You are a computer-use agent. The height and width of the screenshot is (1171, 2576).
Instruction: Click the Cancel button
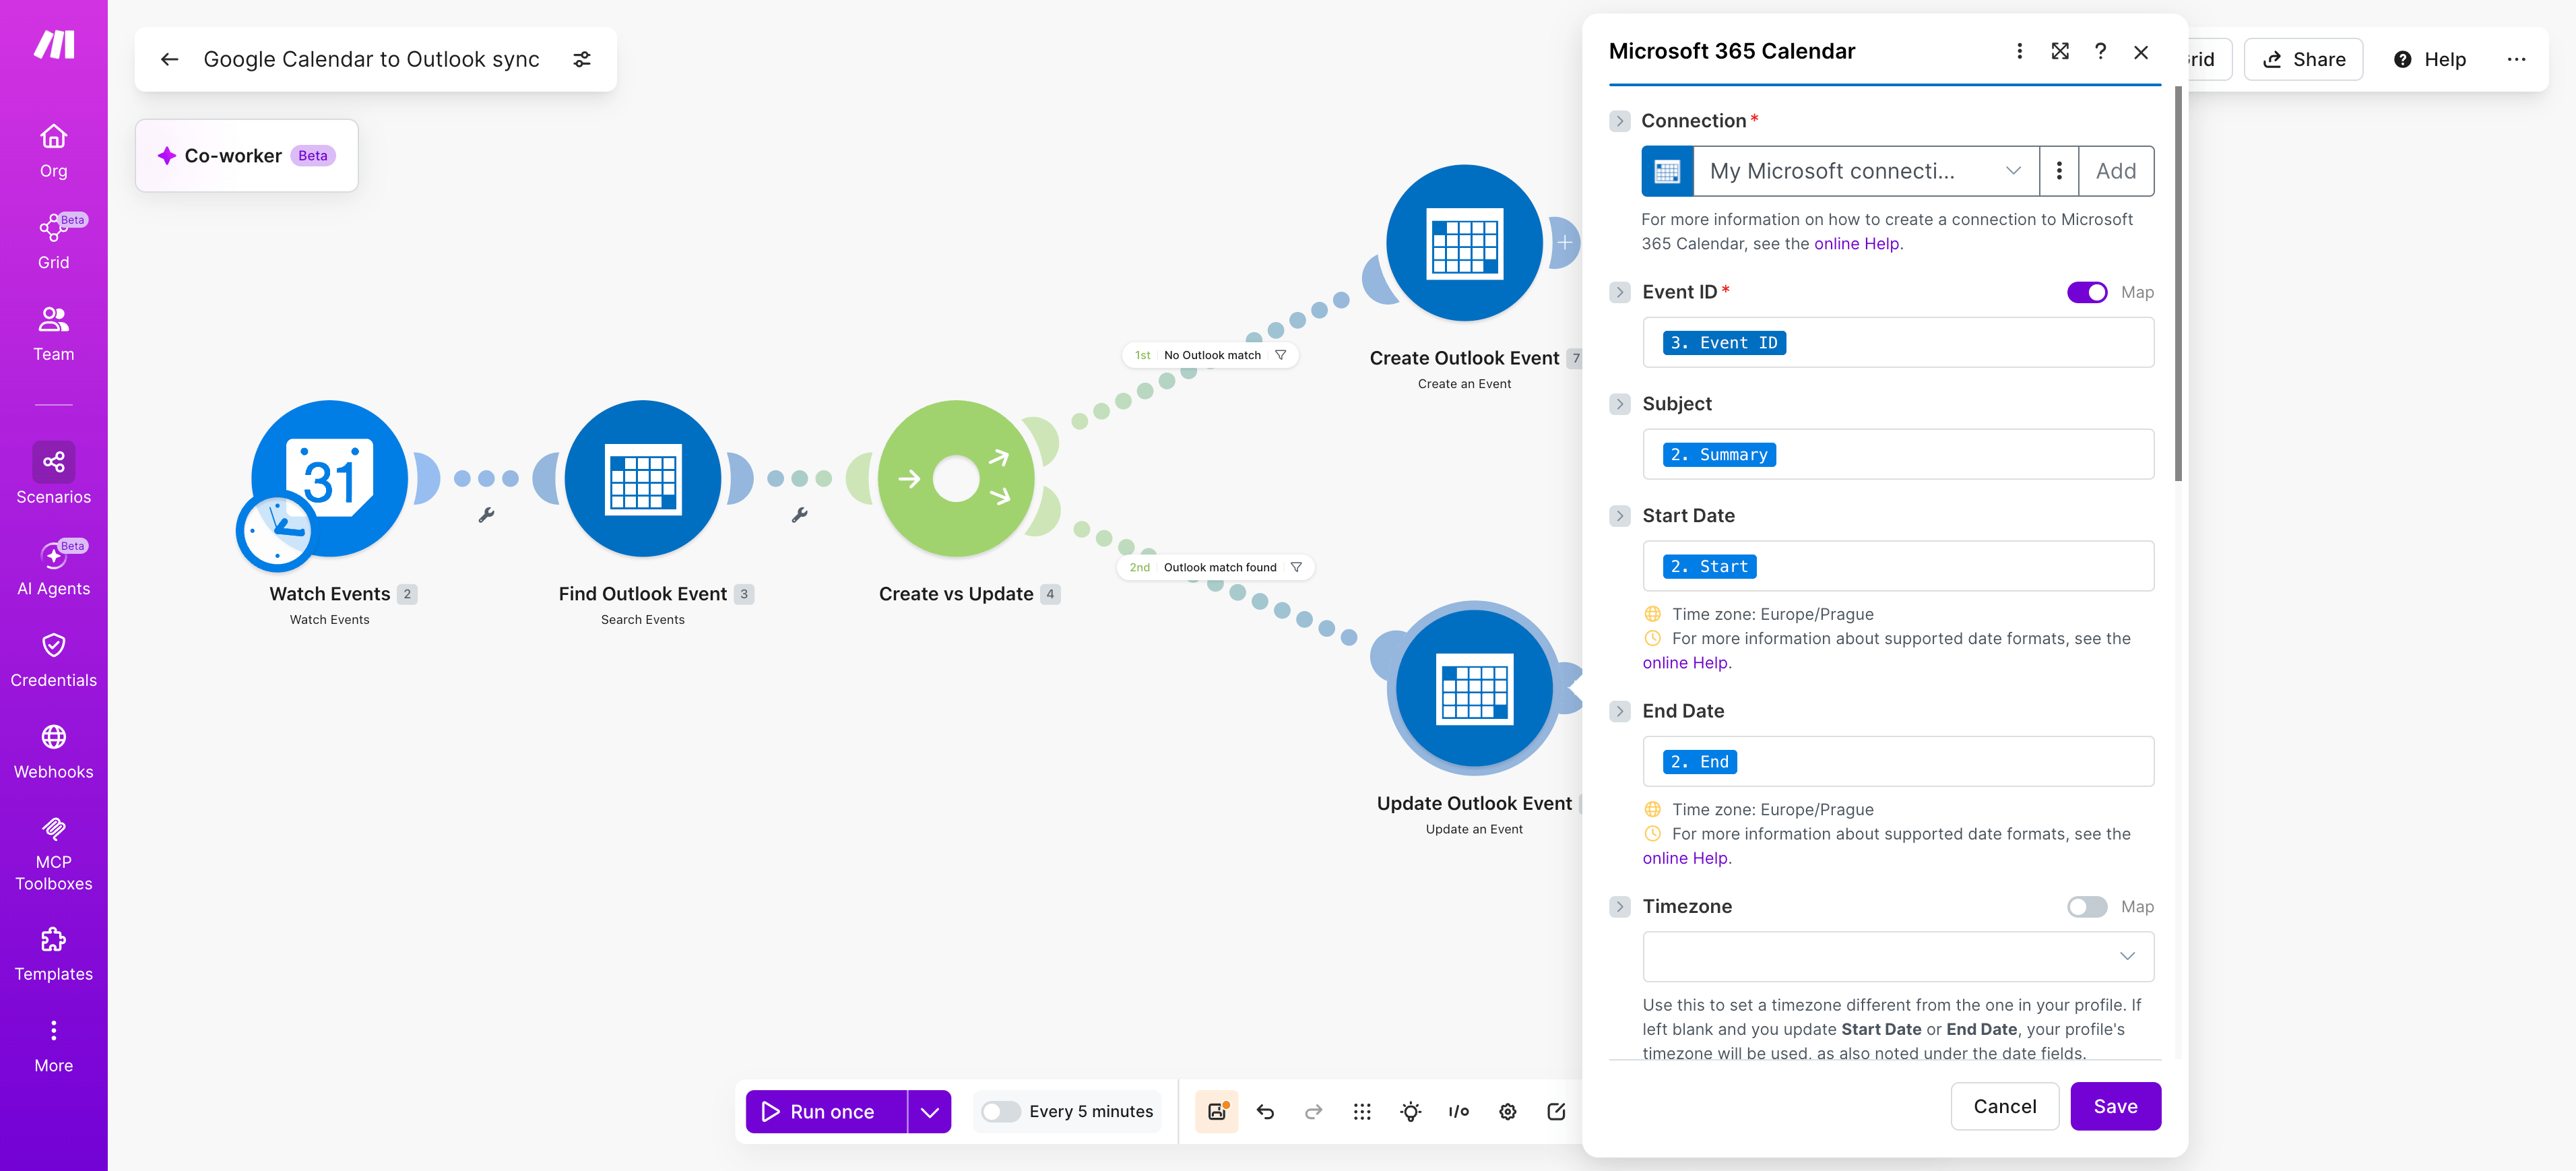(x=2004, y=1106)
